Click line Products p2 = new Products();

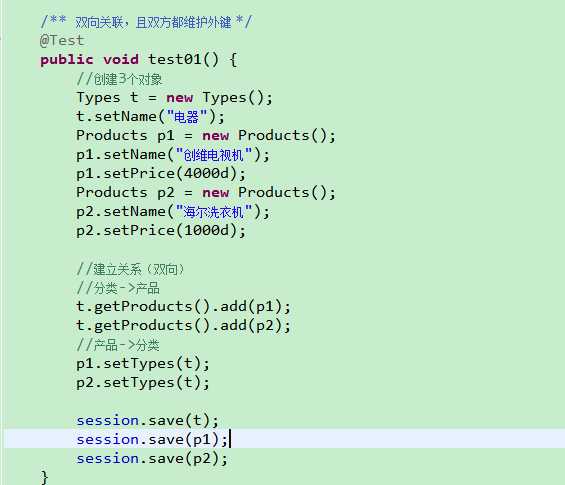point(206,193)
